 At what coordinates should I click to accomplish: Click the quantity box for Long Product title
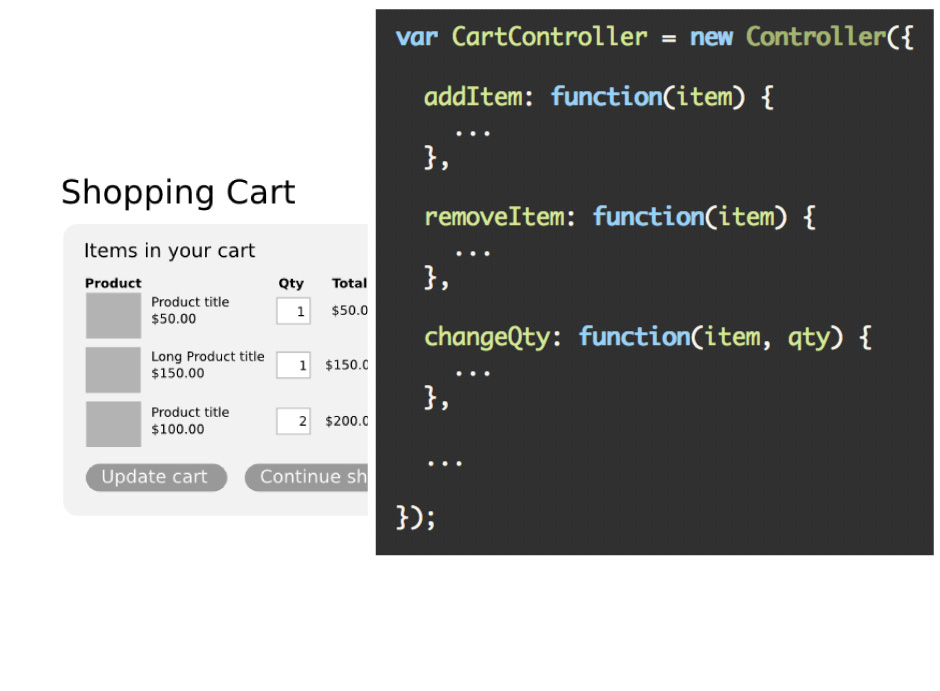[293, 365]
